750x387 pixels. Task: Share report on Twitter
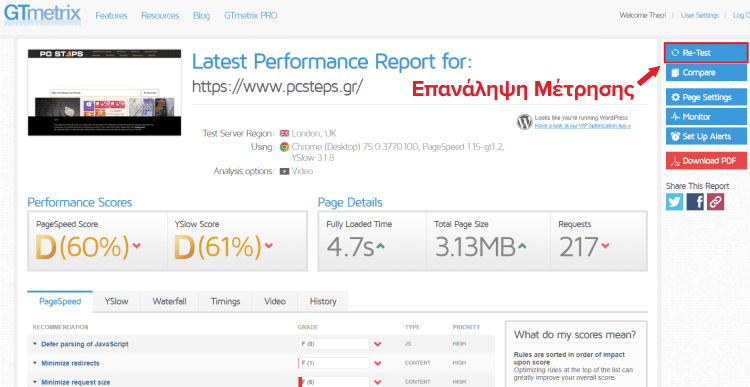[674, 202]
